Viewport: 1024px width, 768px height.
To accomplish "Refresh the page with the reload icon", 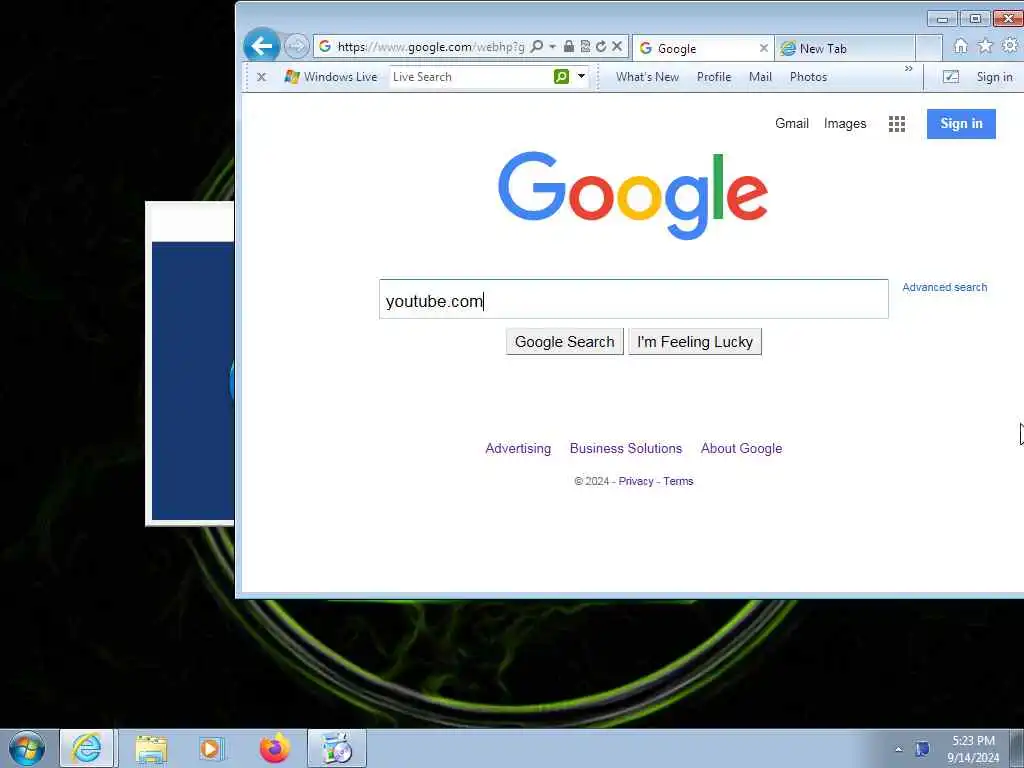I will coord(601,46).
